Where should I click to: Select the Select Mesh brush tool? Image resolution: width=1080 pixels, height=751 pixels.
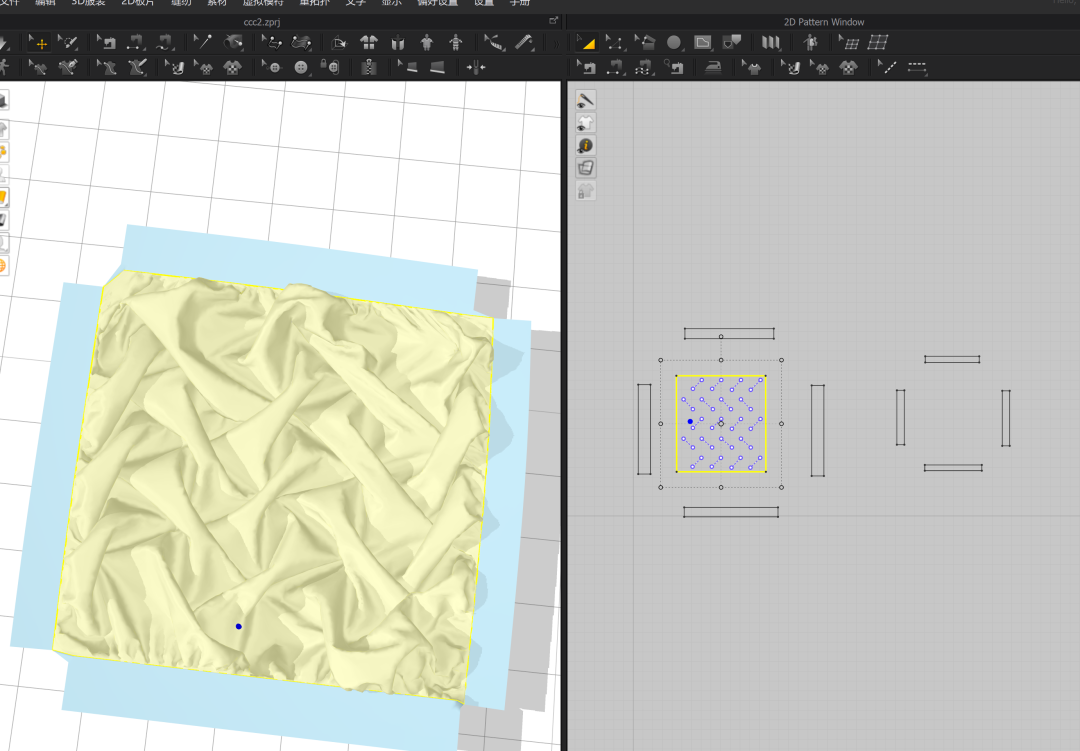click(x=68, y=43)
